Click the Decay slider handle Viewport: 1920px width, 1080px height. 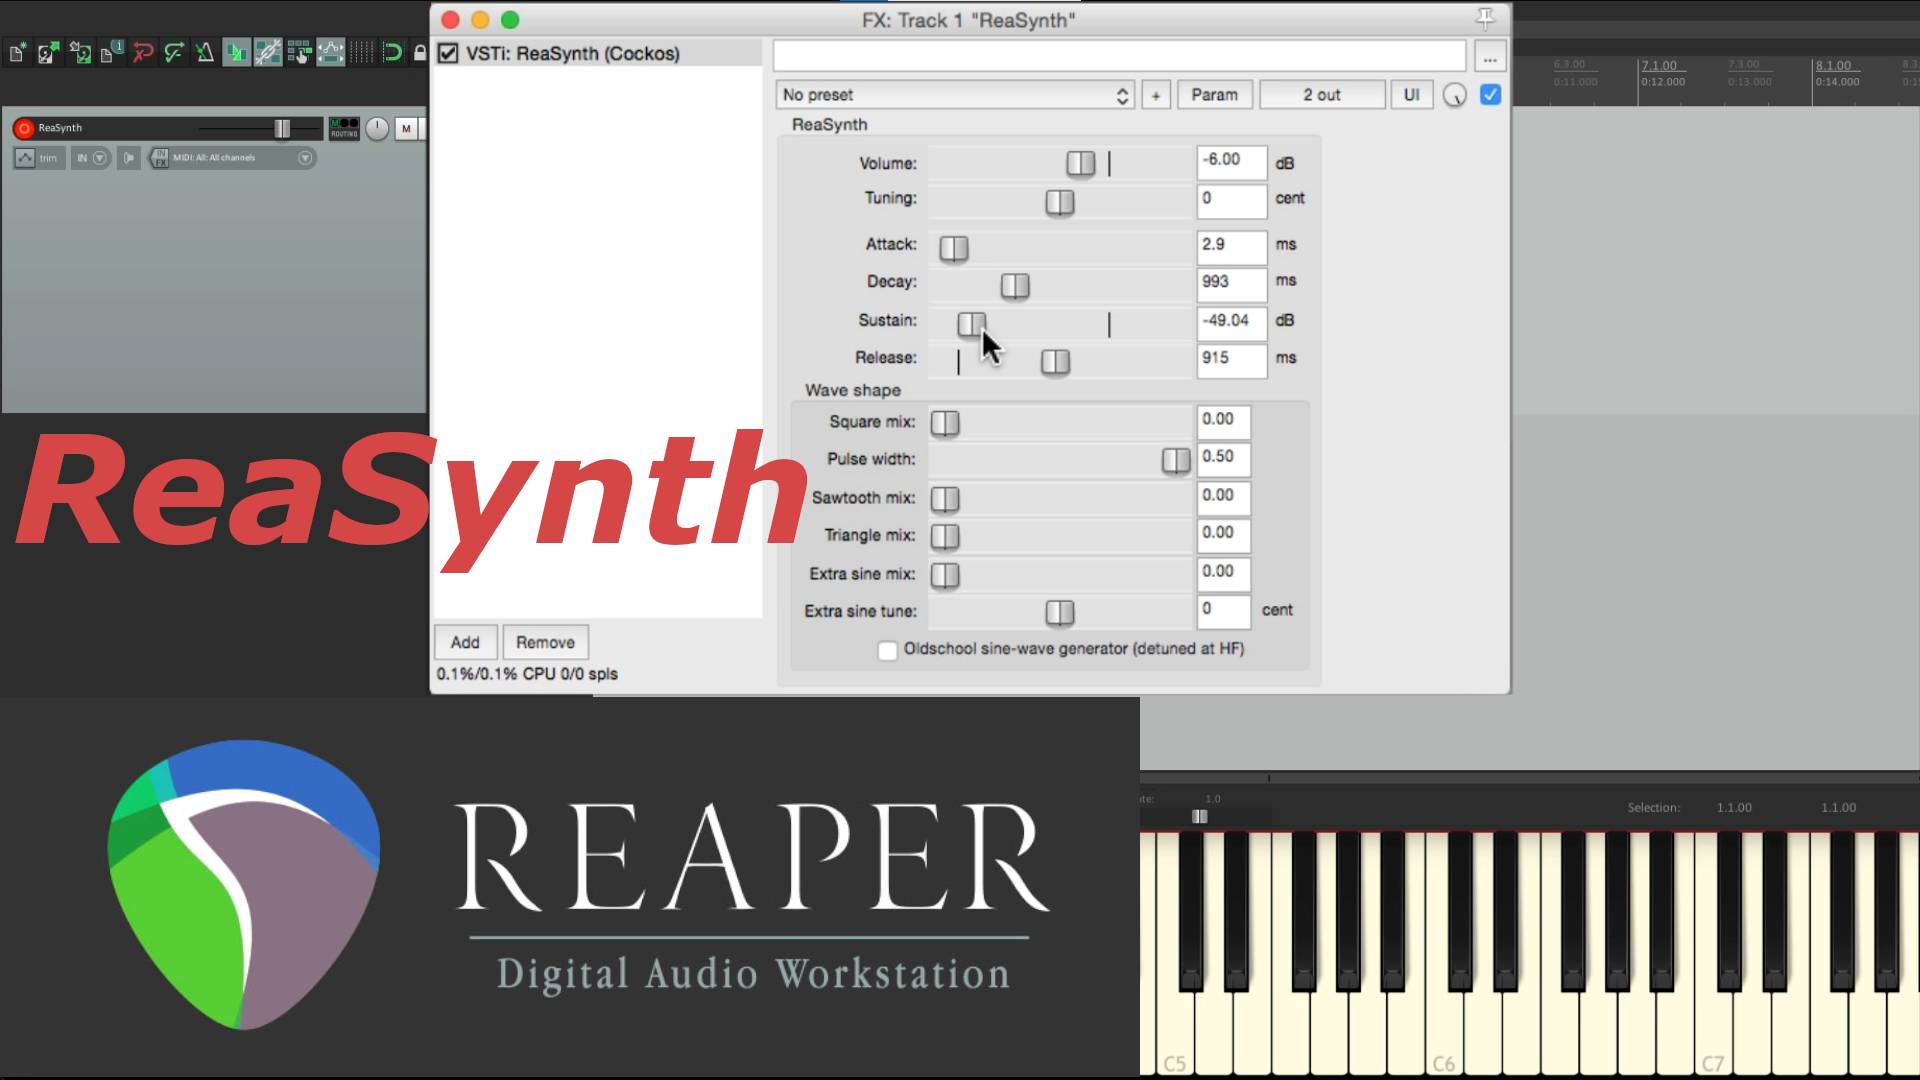(x=1014, y=286)
